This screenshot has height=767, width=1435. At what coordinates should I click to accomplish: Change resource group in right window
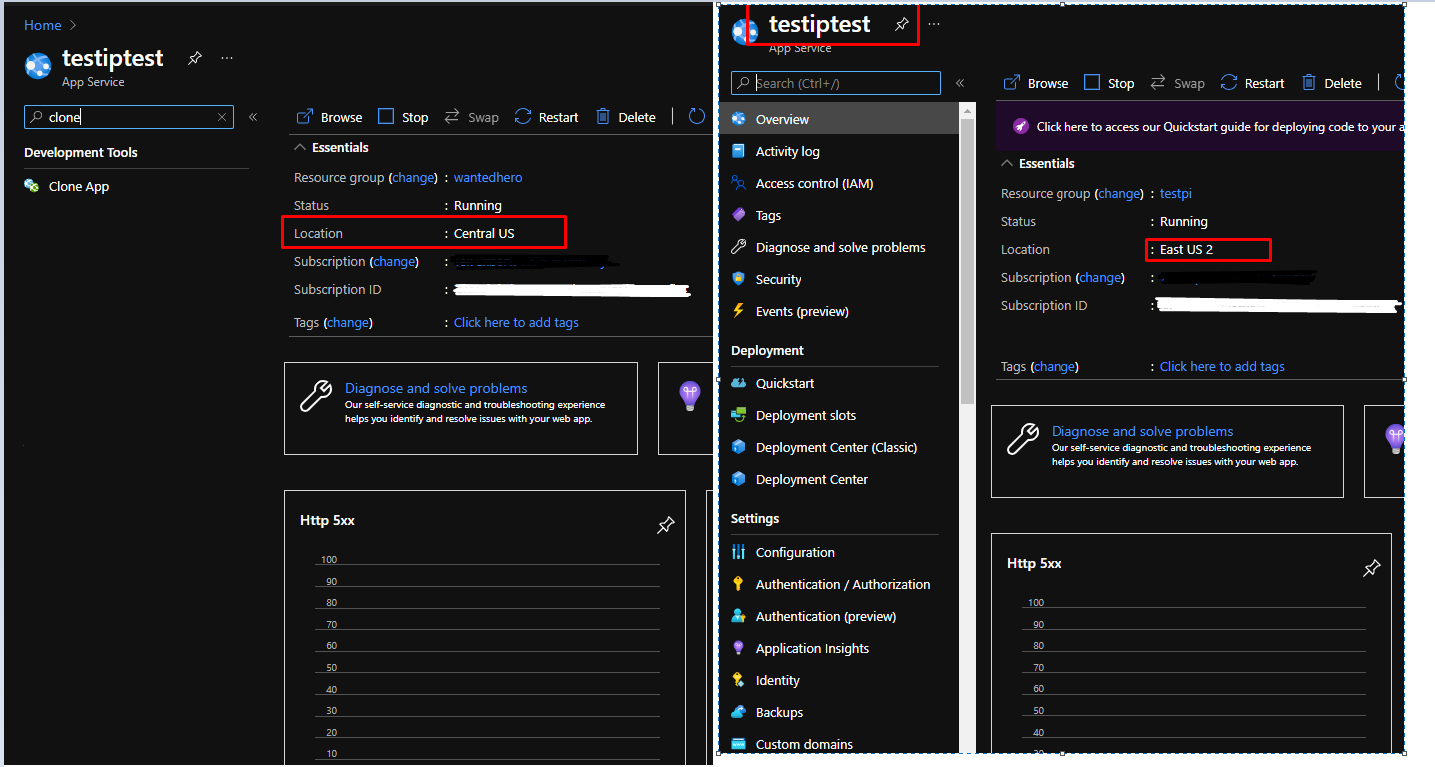(1120, 193)
